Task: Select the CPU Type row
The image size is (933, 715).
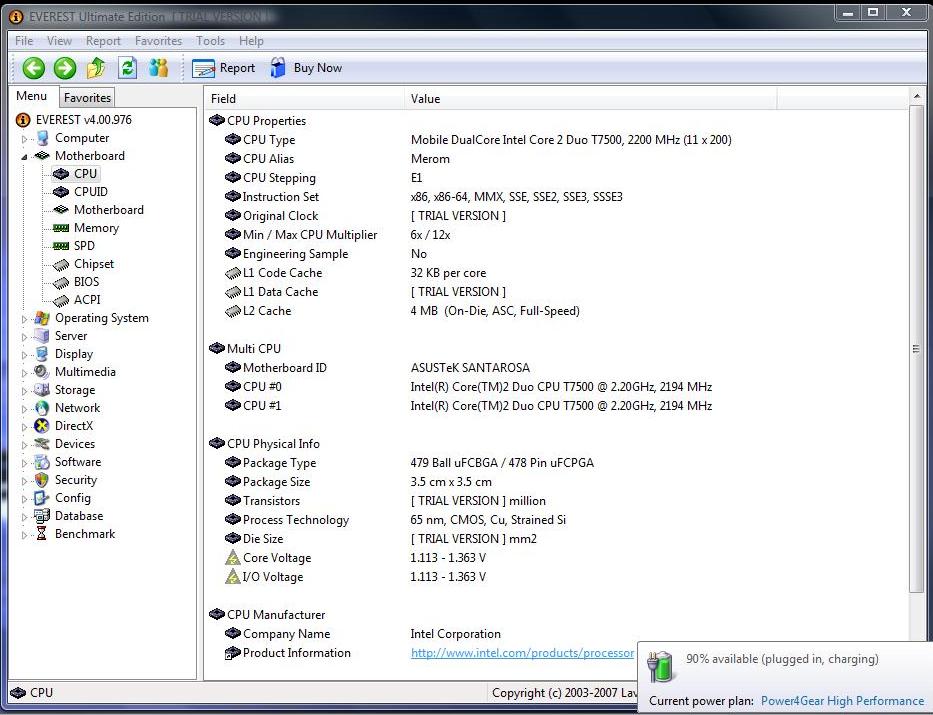Action: [478, 140]
